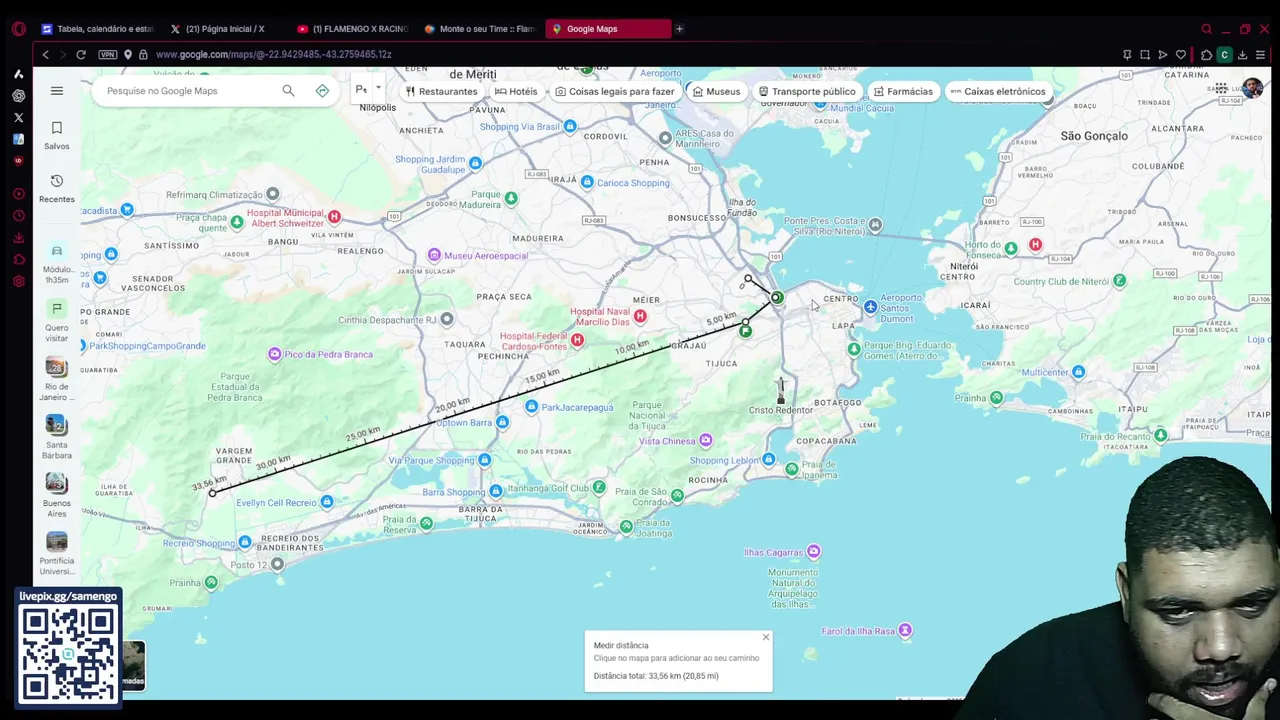Open Opera sidebar extensions cube
The width and height of the screenshot is (1280, 720).
click(18, 260)
